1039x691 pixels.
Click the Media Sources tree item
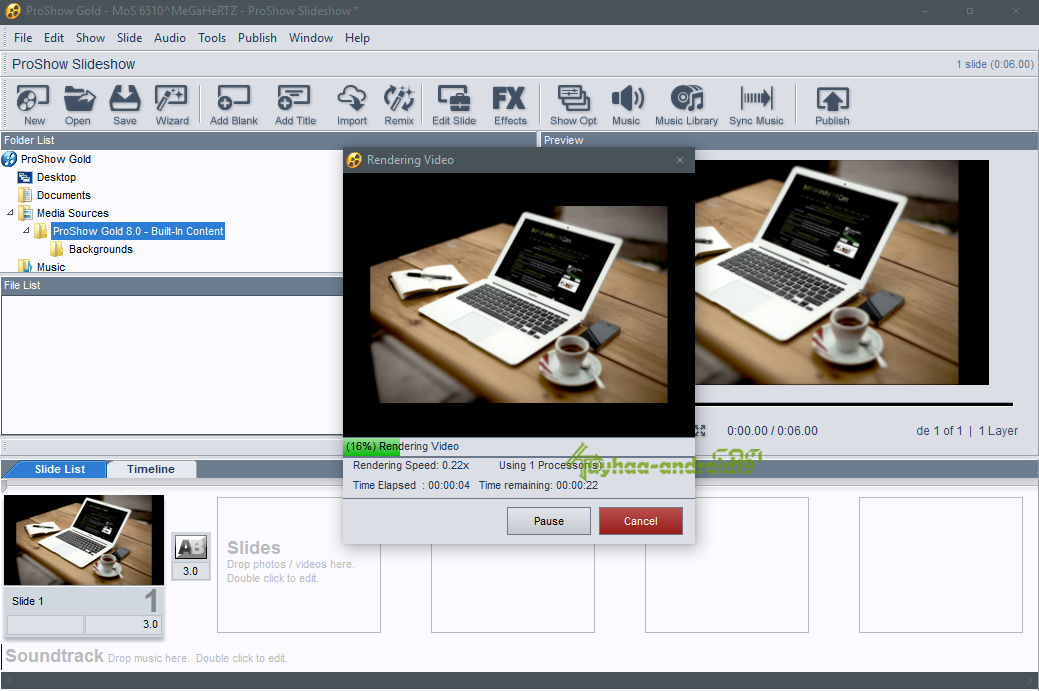(x=73, y=213)
